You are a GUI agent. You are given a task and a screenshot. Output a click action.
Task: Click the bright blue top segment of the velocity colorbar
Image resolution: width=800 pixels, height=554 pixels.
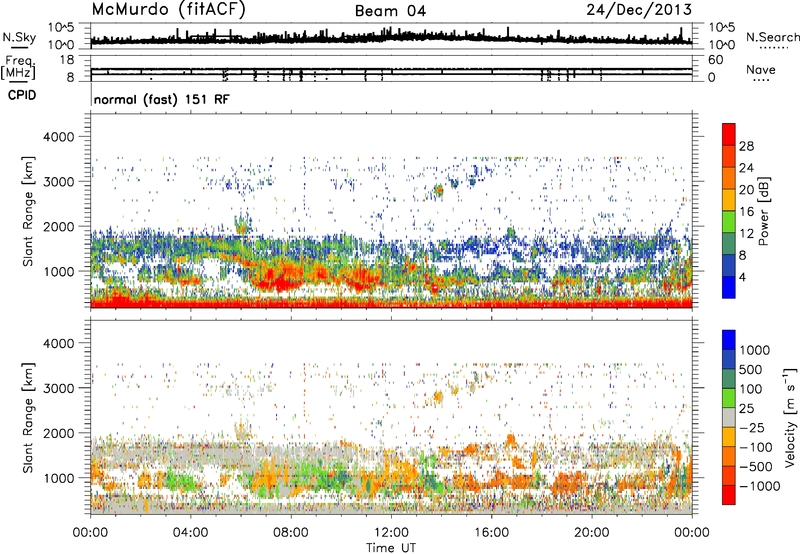(x=729, y=339)
